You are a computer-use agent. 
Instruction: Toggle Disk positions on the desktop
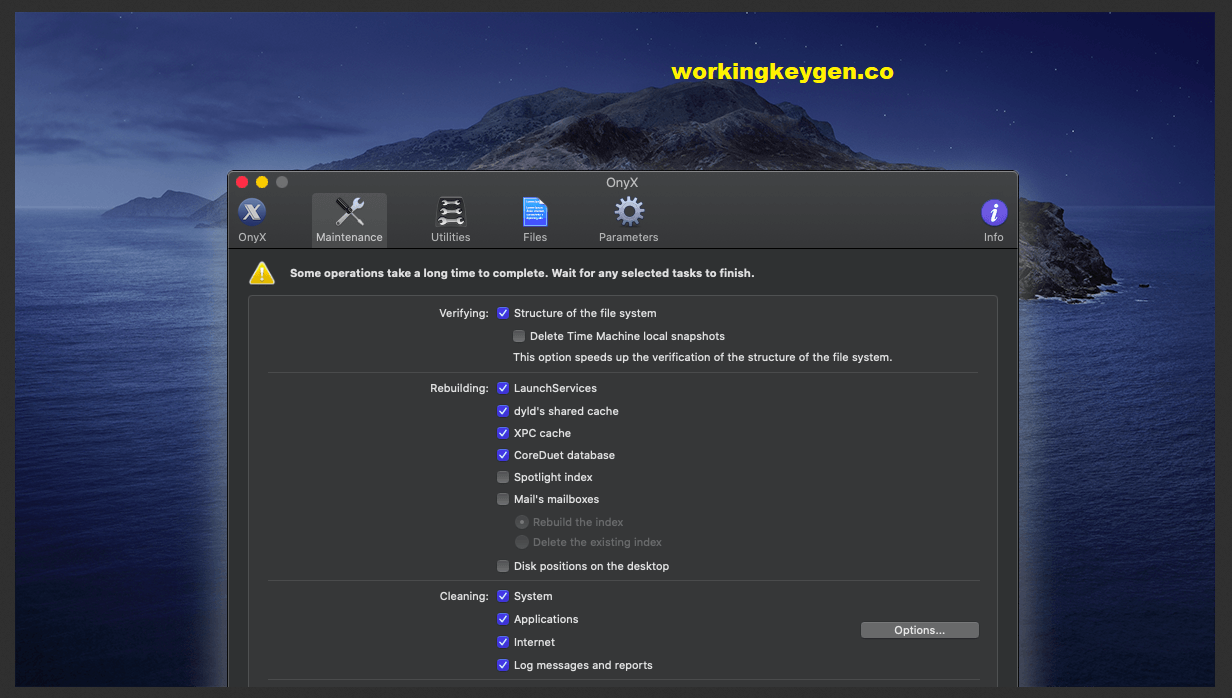(x=503, y=566)
